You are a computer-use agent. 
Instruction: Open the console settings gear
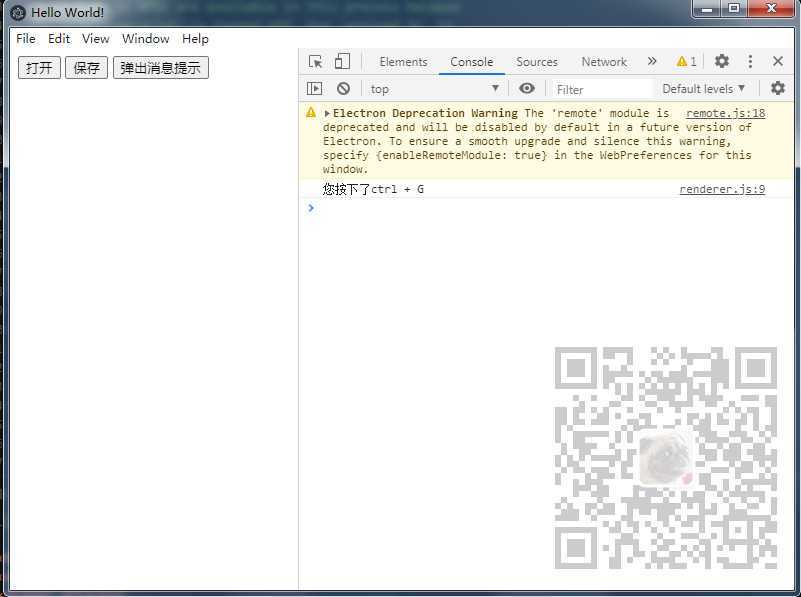point(778,88)
